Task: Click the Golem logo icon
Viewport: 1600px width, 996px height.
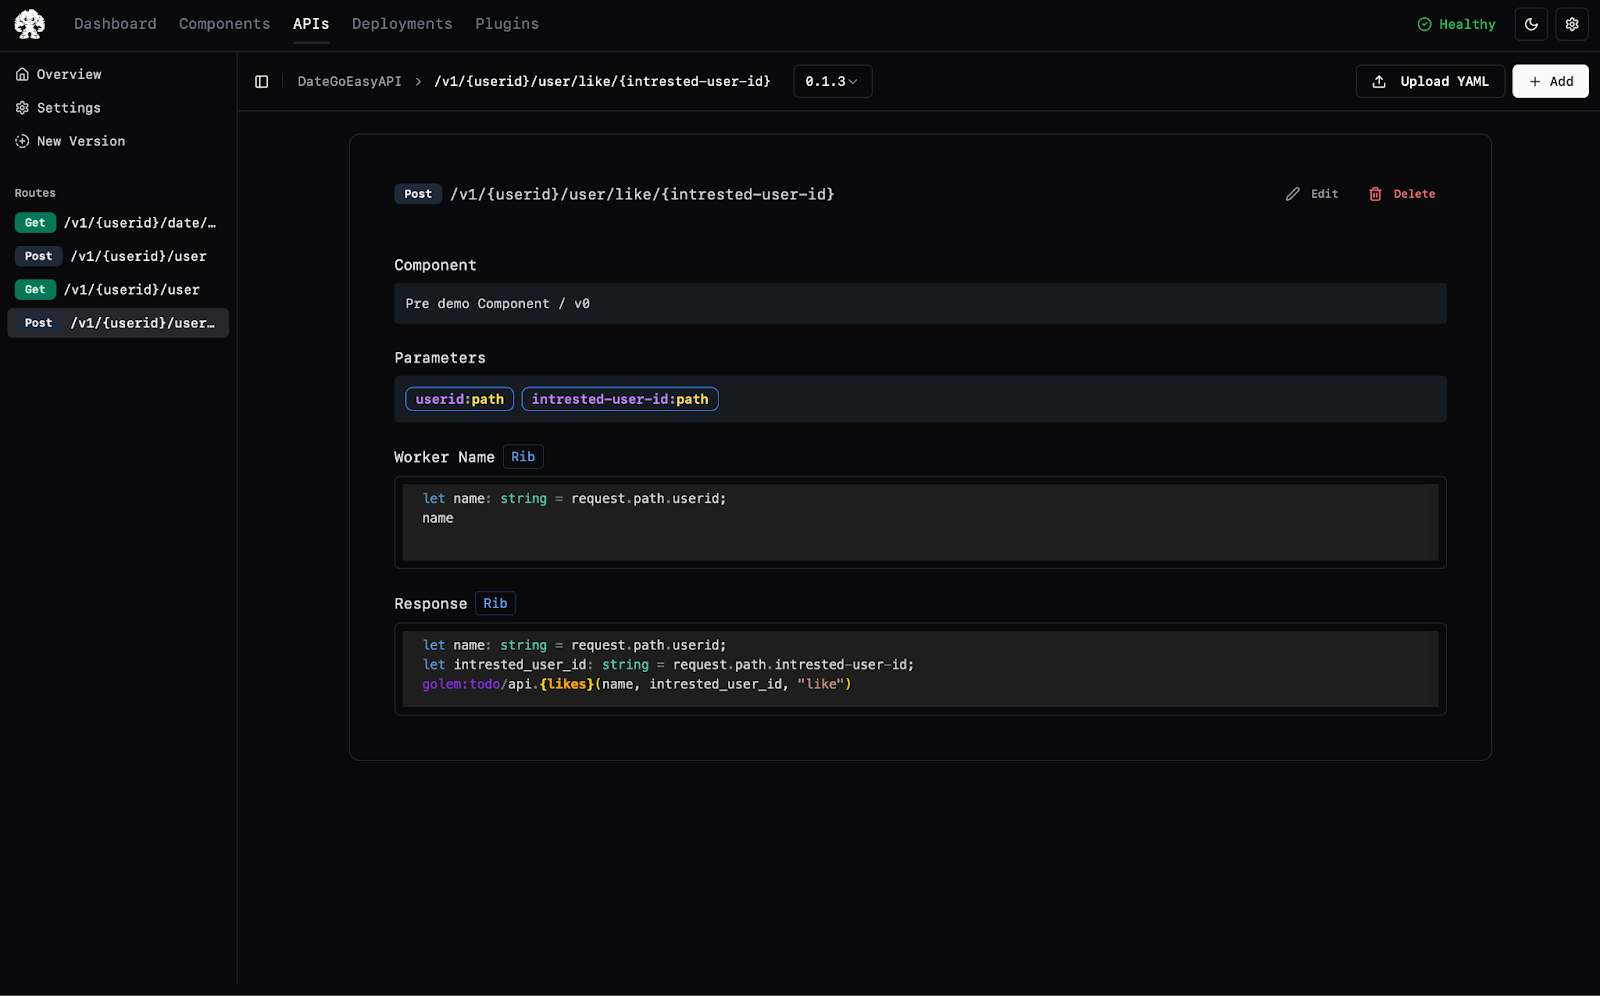Action: pyautogui.click(x=30, y=24)
